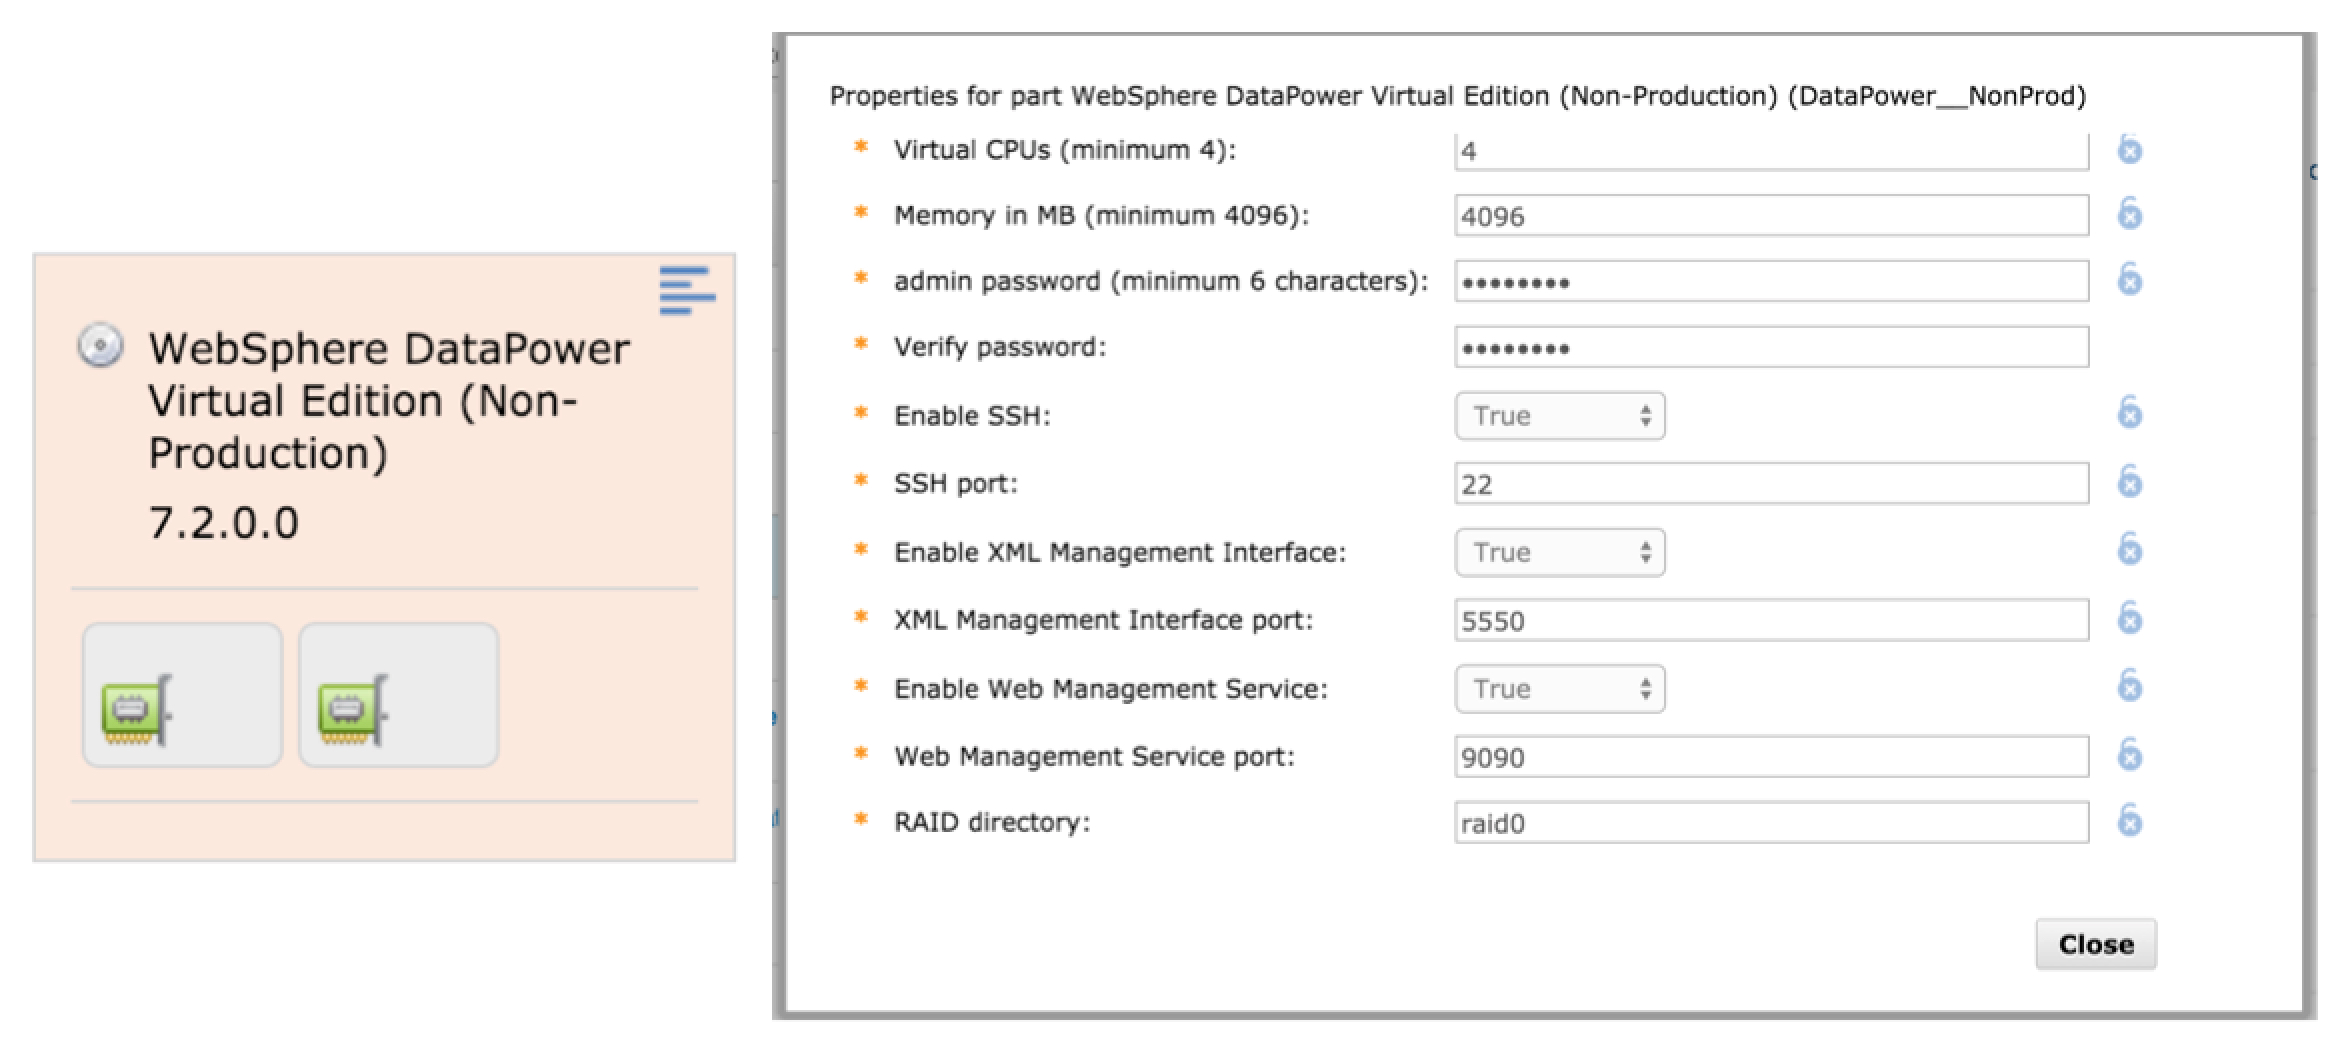2344x1046 pixels.
Task: Open the Enable Web Management Service dropdown
Action: click(x=1560, y=689)
